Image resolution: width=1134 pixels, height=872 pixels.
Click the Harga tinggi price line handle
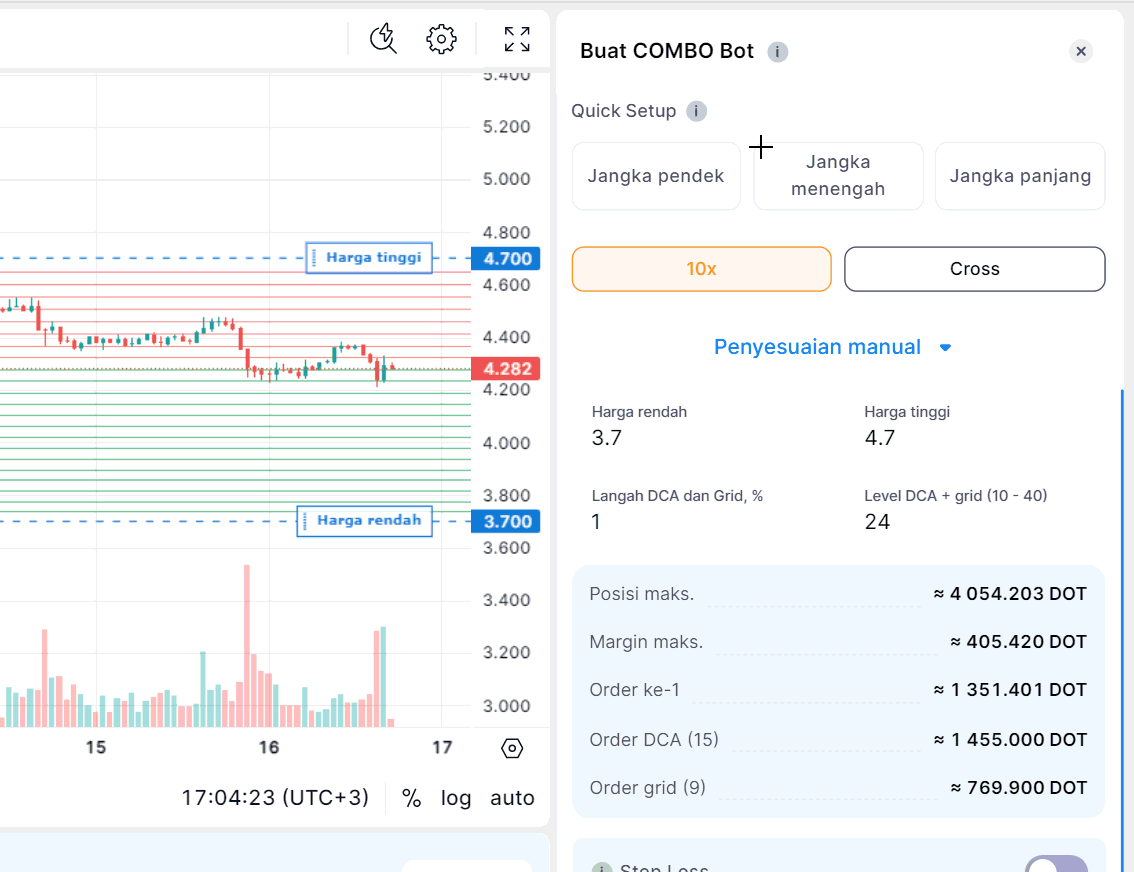pyautogui.click(x=369, y=258)
